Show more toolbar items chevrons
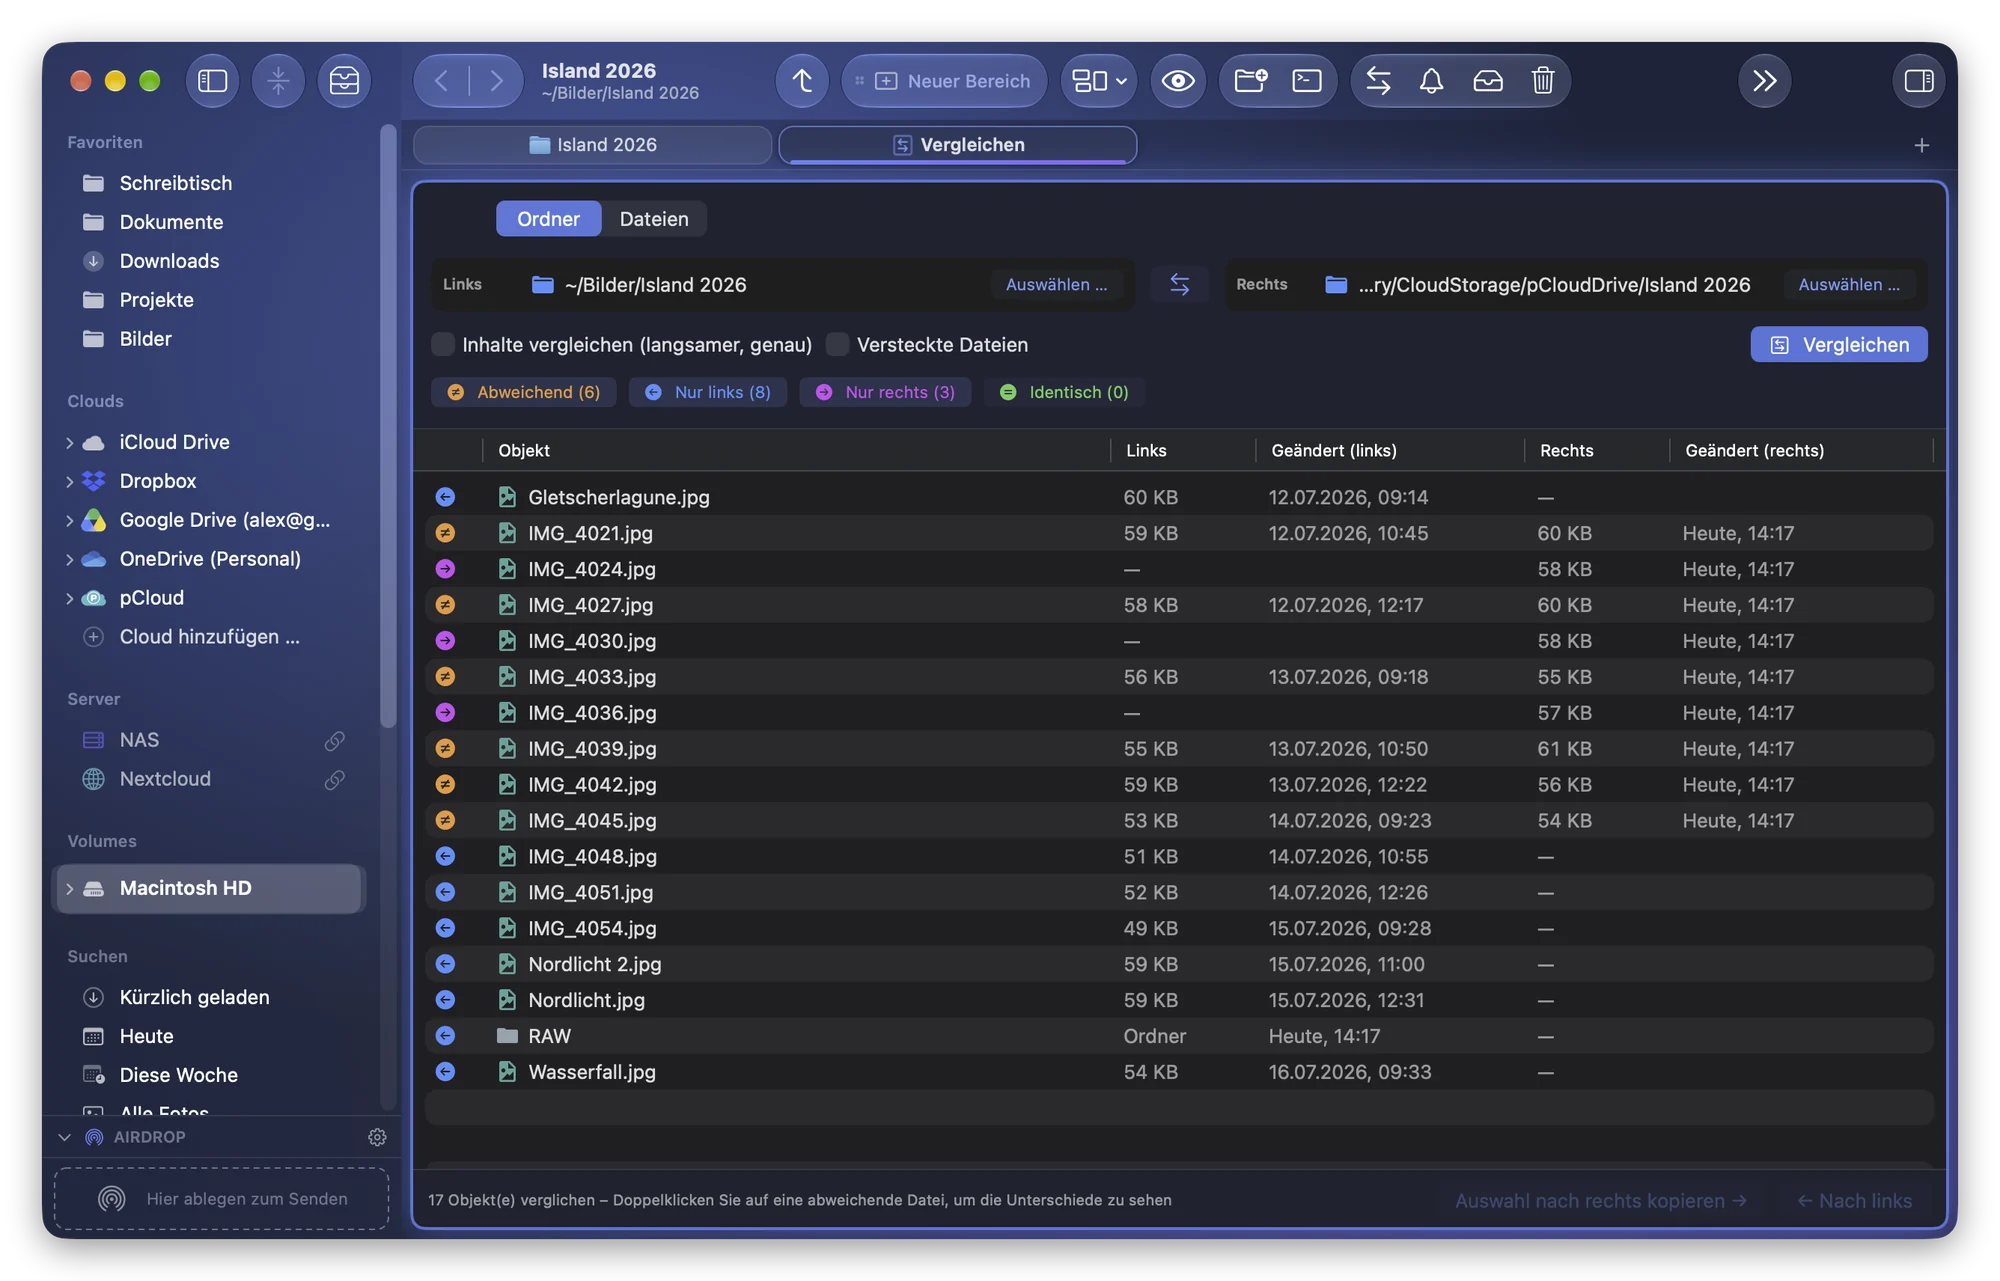The image size is (2000, 1281). click(x=1765, y=81)
